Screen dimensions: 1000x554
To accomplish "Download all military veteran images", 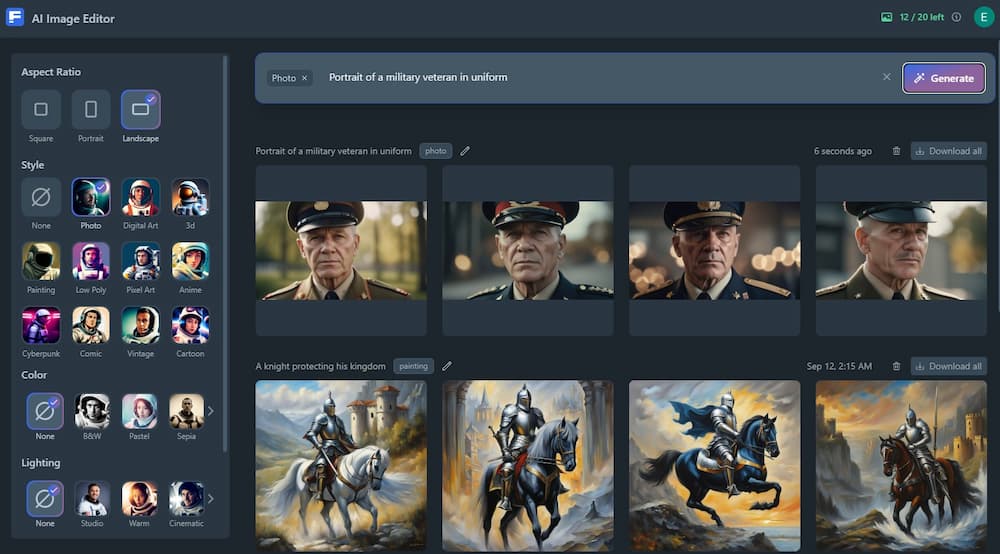I will click(948, 151).
